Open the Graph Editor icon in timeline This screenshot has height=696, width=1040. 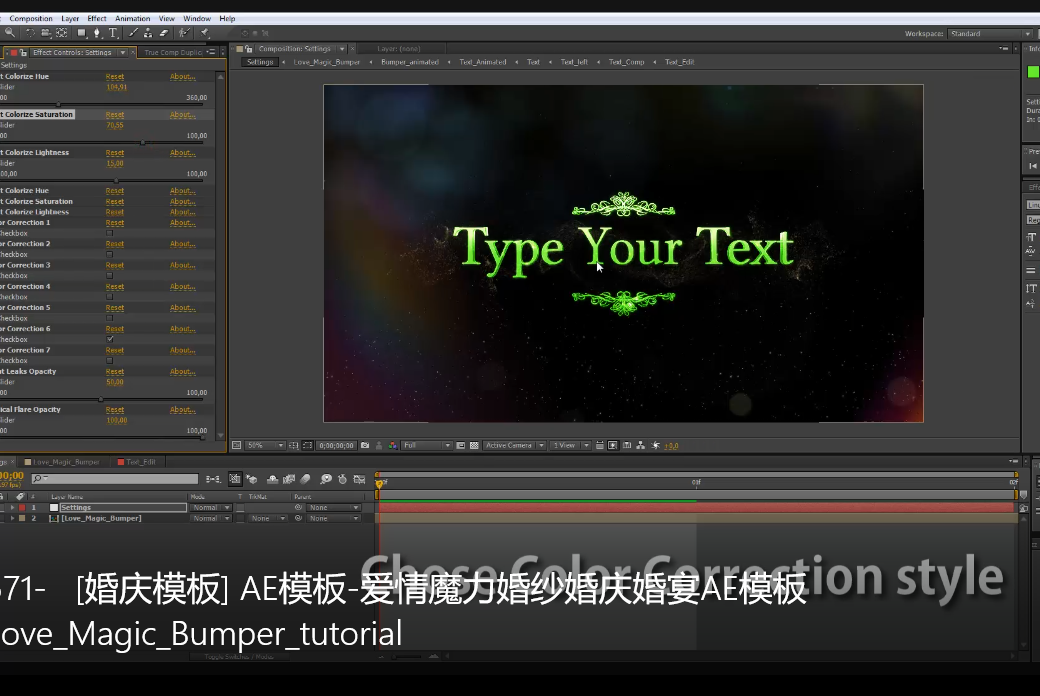pos(359,479)
